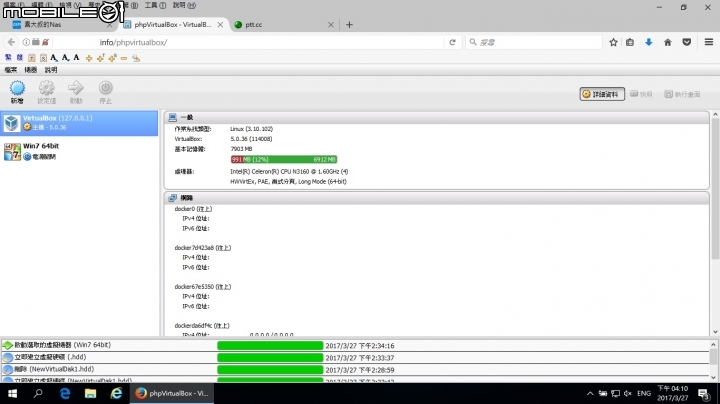
Task: Click the memory usage bar 991 MB
Action: point(284,159)
